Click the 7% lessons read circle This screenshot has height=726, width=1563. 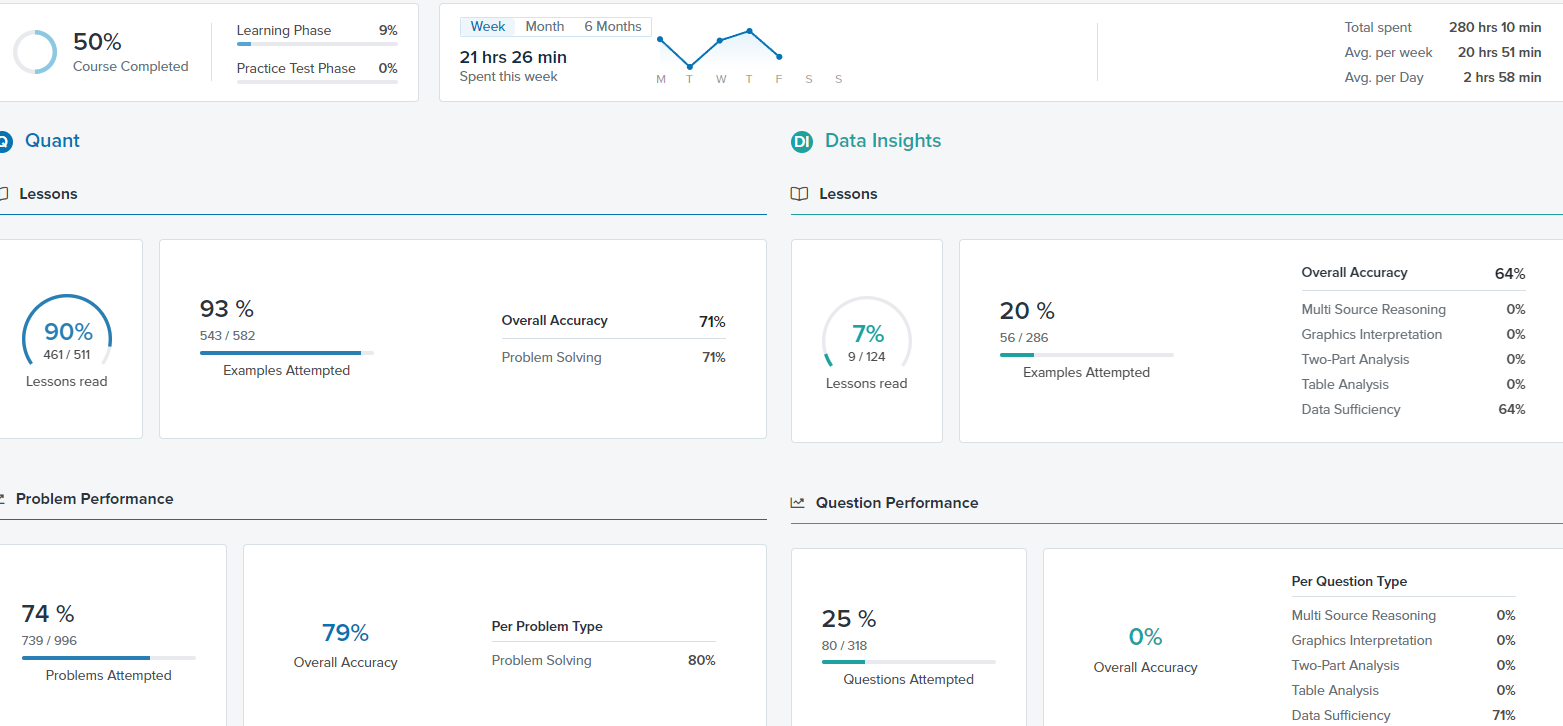click(867, 341)
